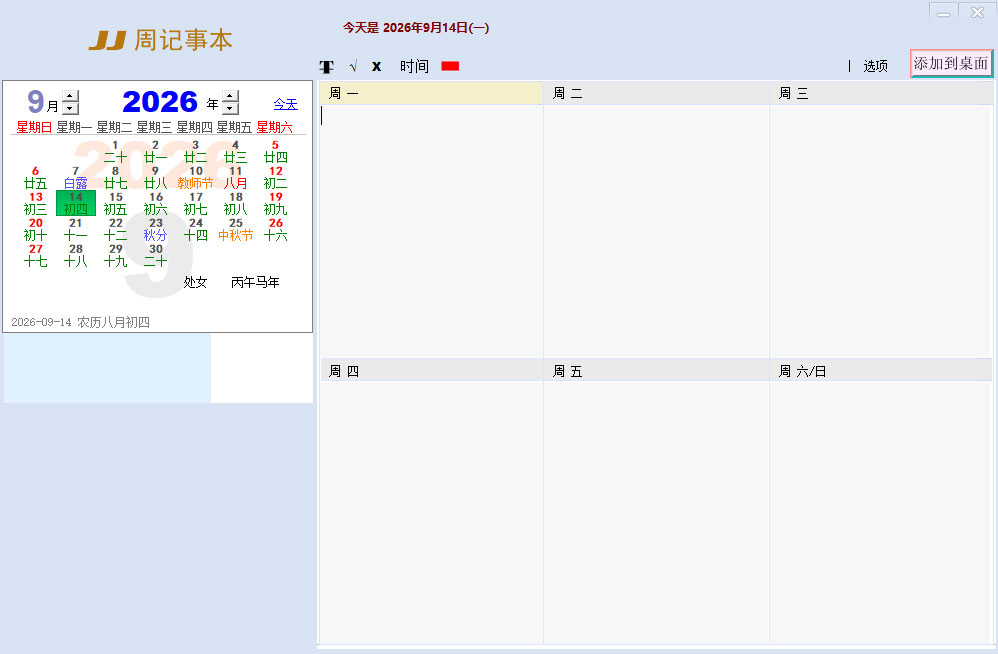Click the JJ 周记事本 logo
The width and height of the screenshot is (998, 654).
point(160,40)
